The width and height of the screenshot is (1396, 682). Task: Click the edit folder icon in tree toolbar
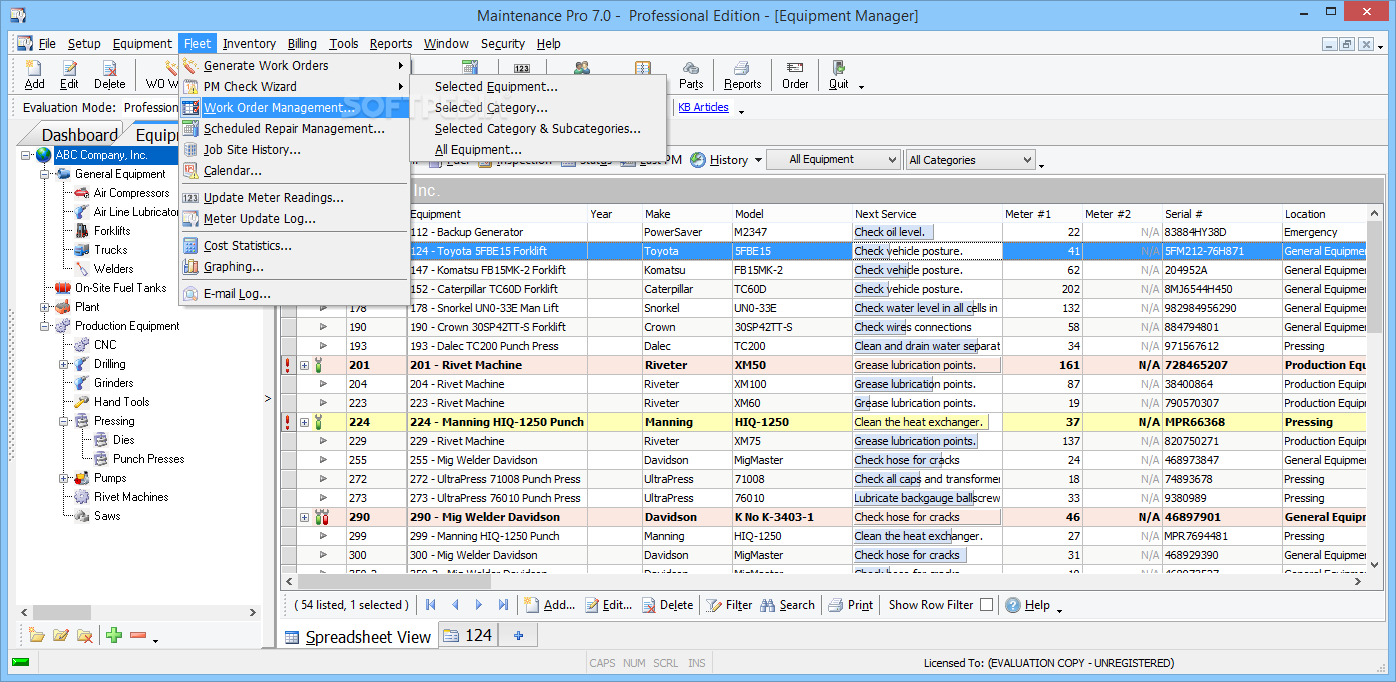(x=61, y=635)
